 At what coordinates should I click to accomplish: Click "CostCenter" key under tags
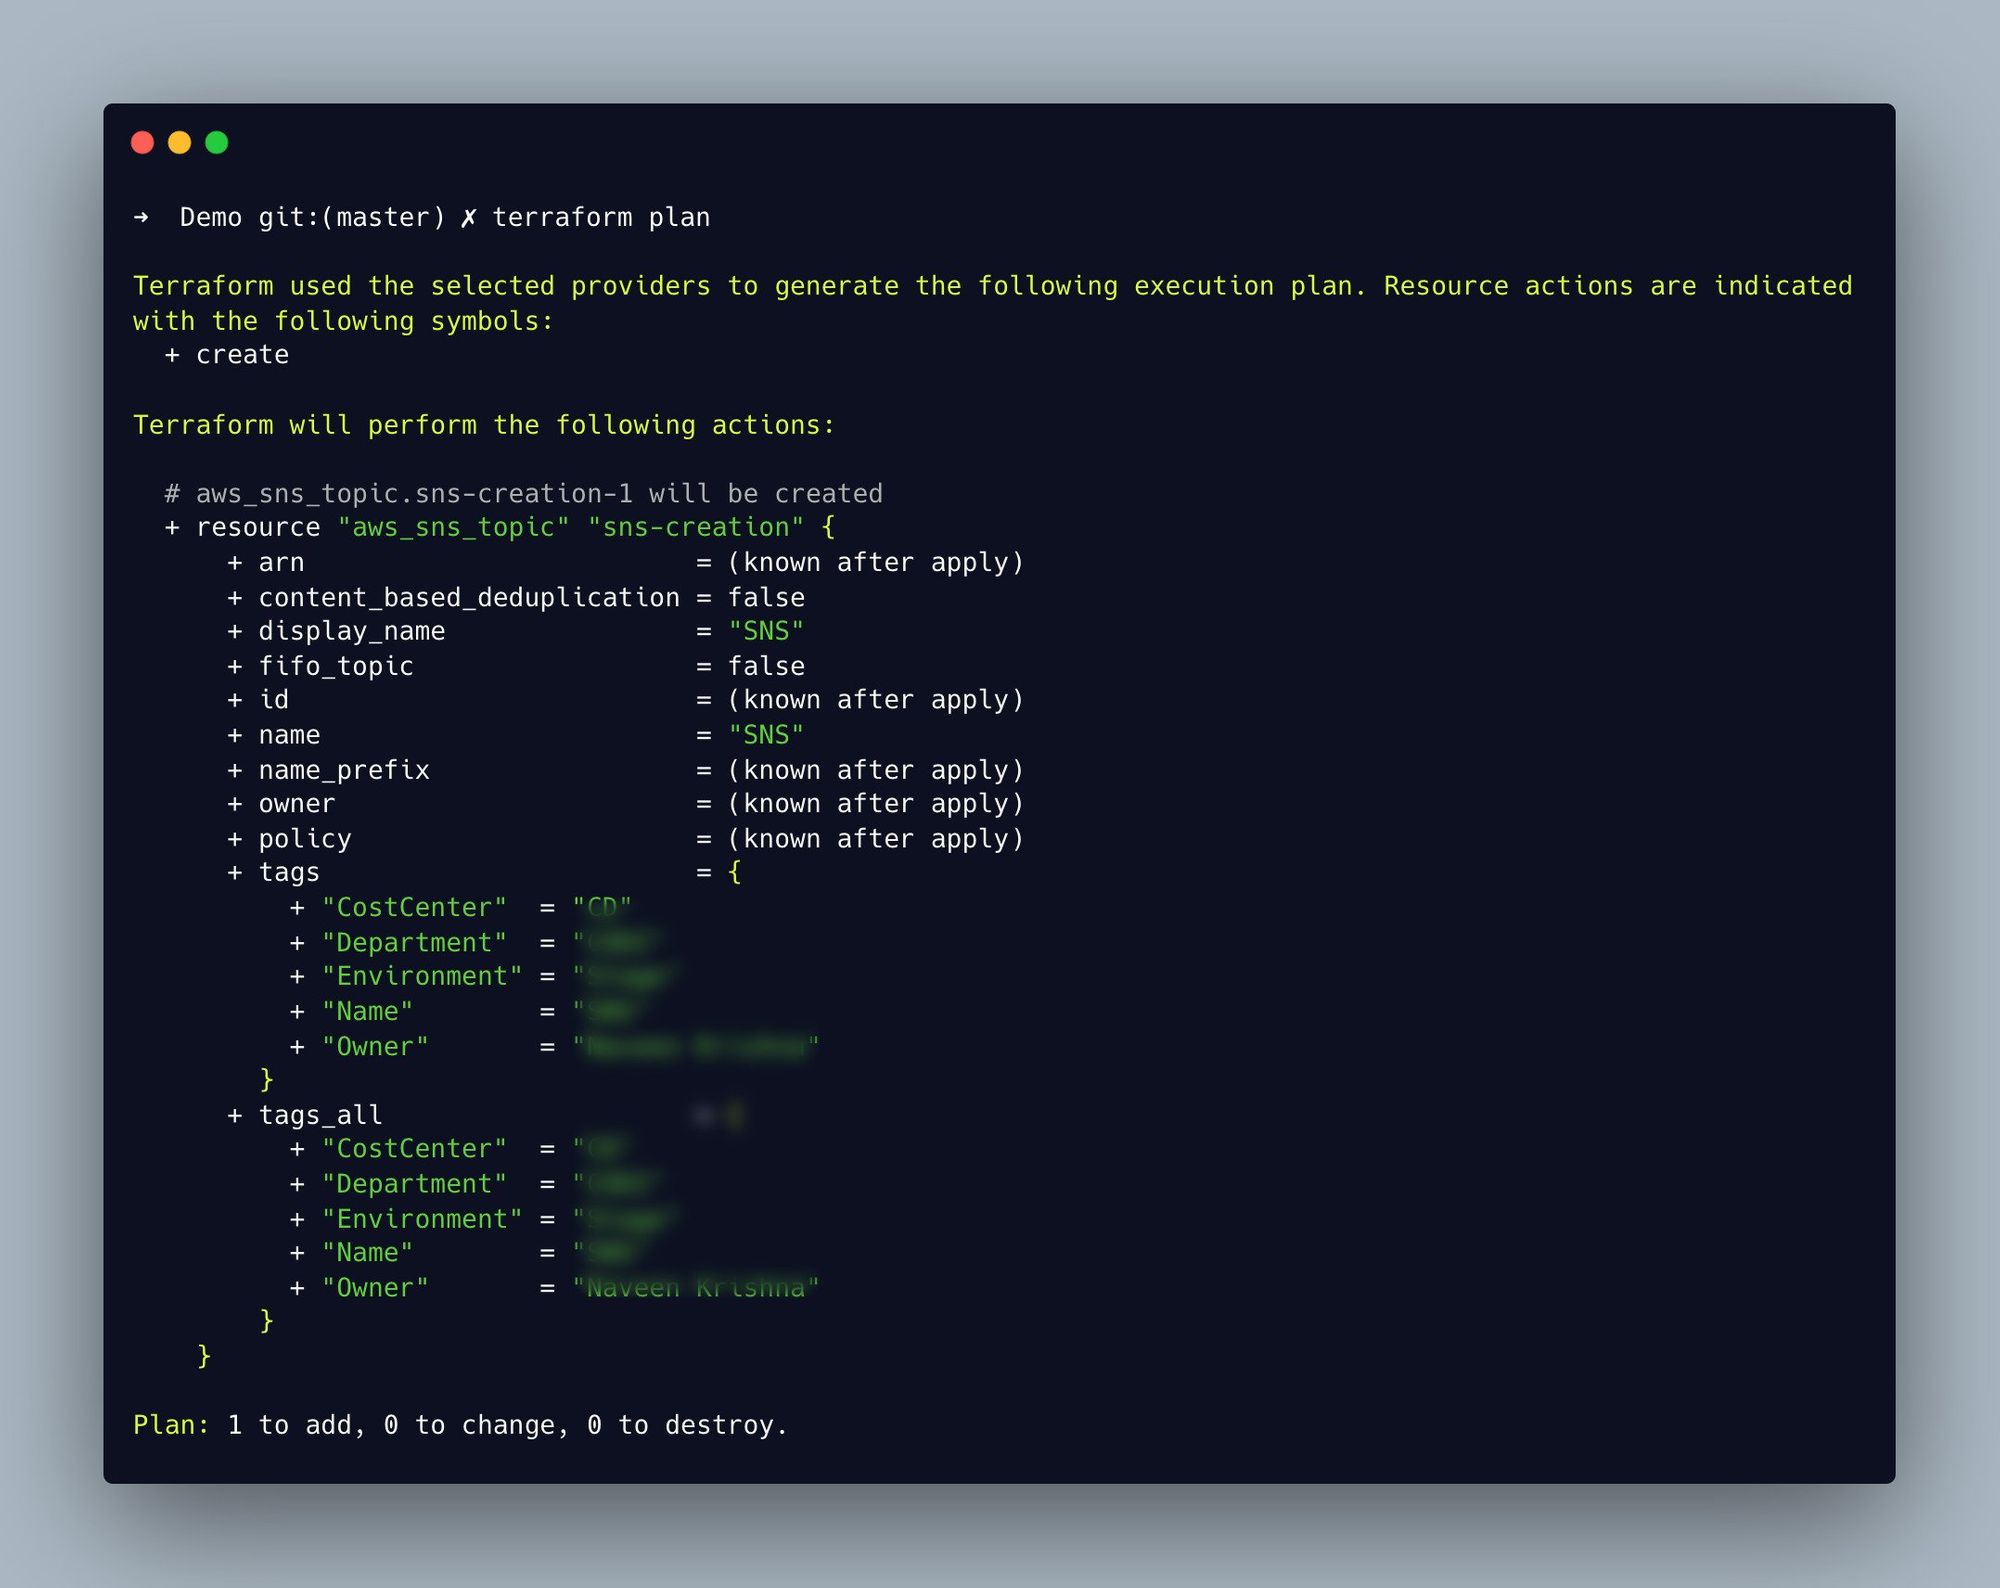414,908
